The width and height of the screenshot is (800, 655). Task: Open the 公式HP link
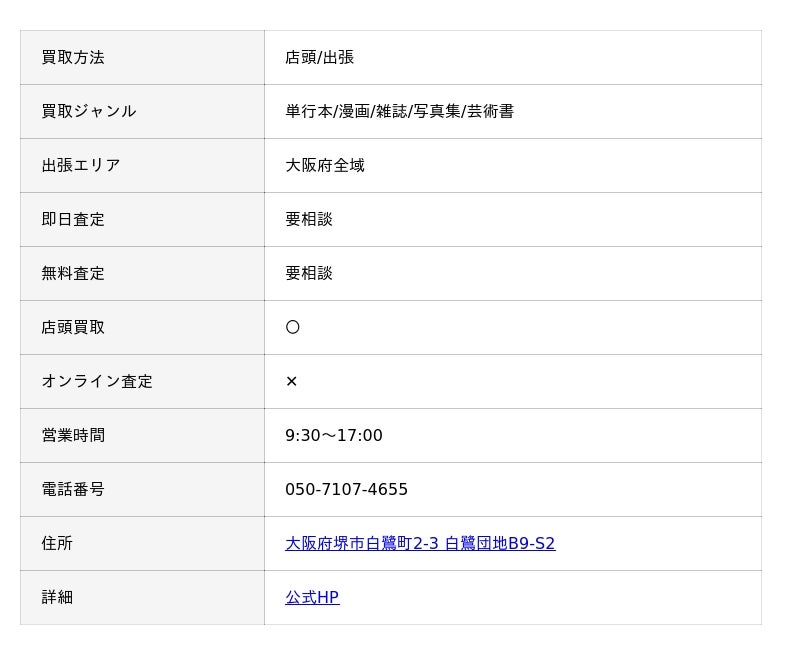(x=312, y=597)
